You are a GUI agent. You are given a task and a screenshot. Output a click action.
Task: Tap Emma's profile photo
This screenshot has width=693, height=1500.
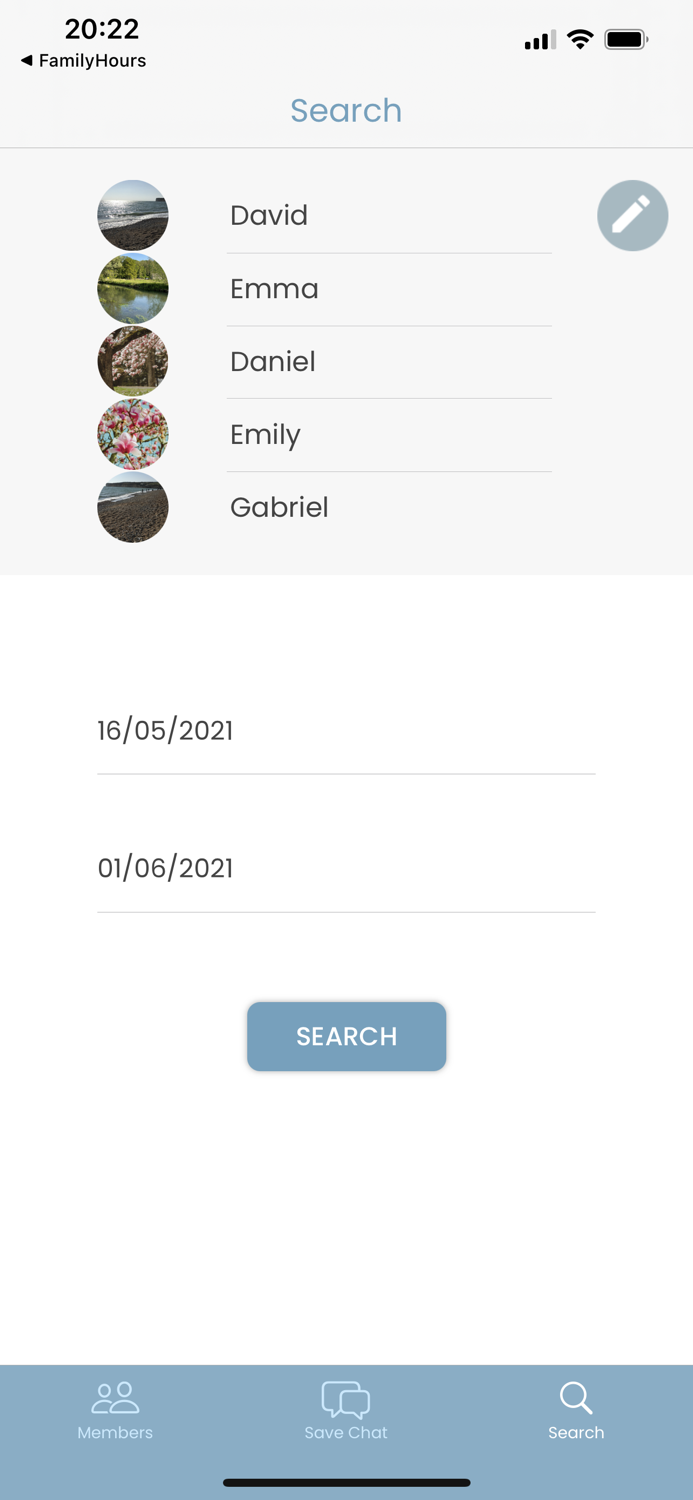point(133,288)
